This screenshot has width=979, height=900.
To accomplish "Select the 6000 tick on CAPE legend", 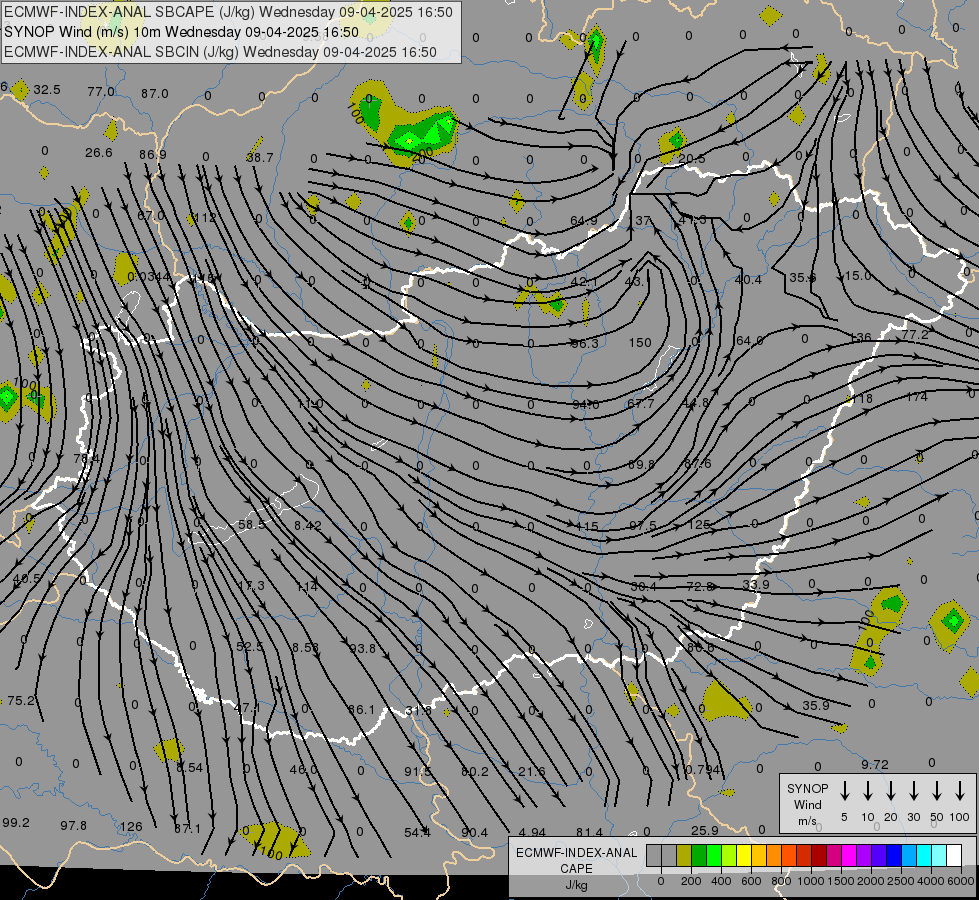I will [961, 881].
